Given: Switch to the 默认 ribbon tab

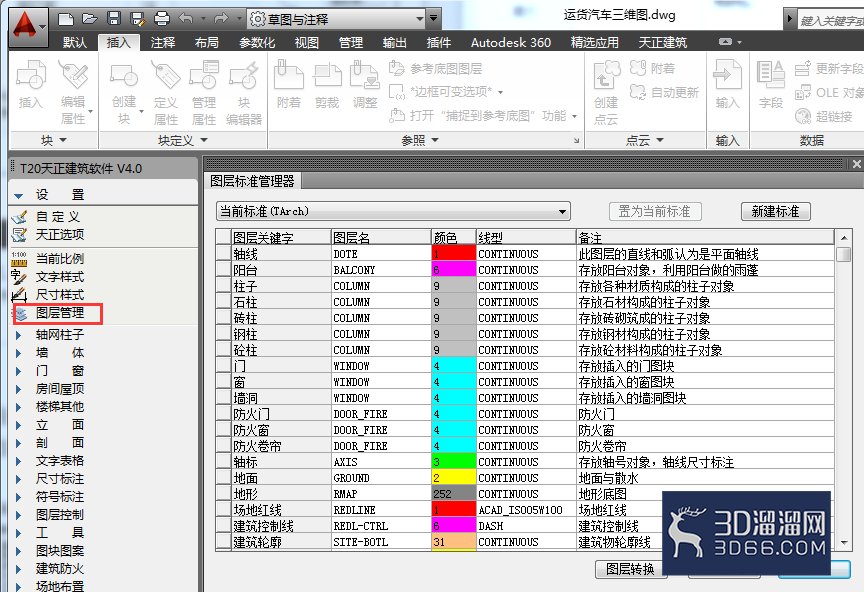Looking at the screenshot, I should pos(75,42).
